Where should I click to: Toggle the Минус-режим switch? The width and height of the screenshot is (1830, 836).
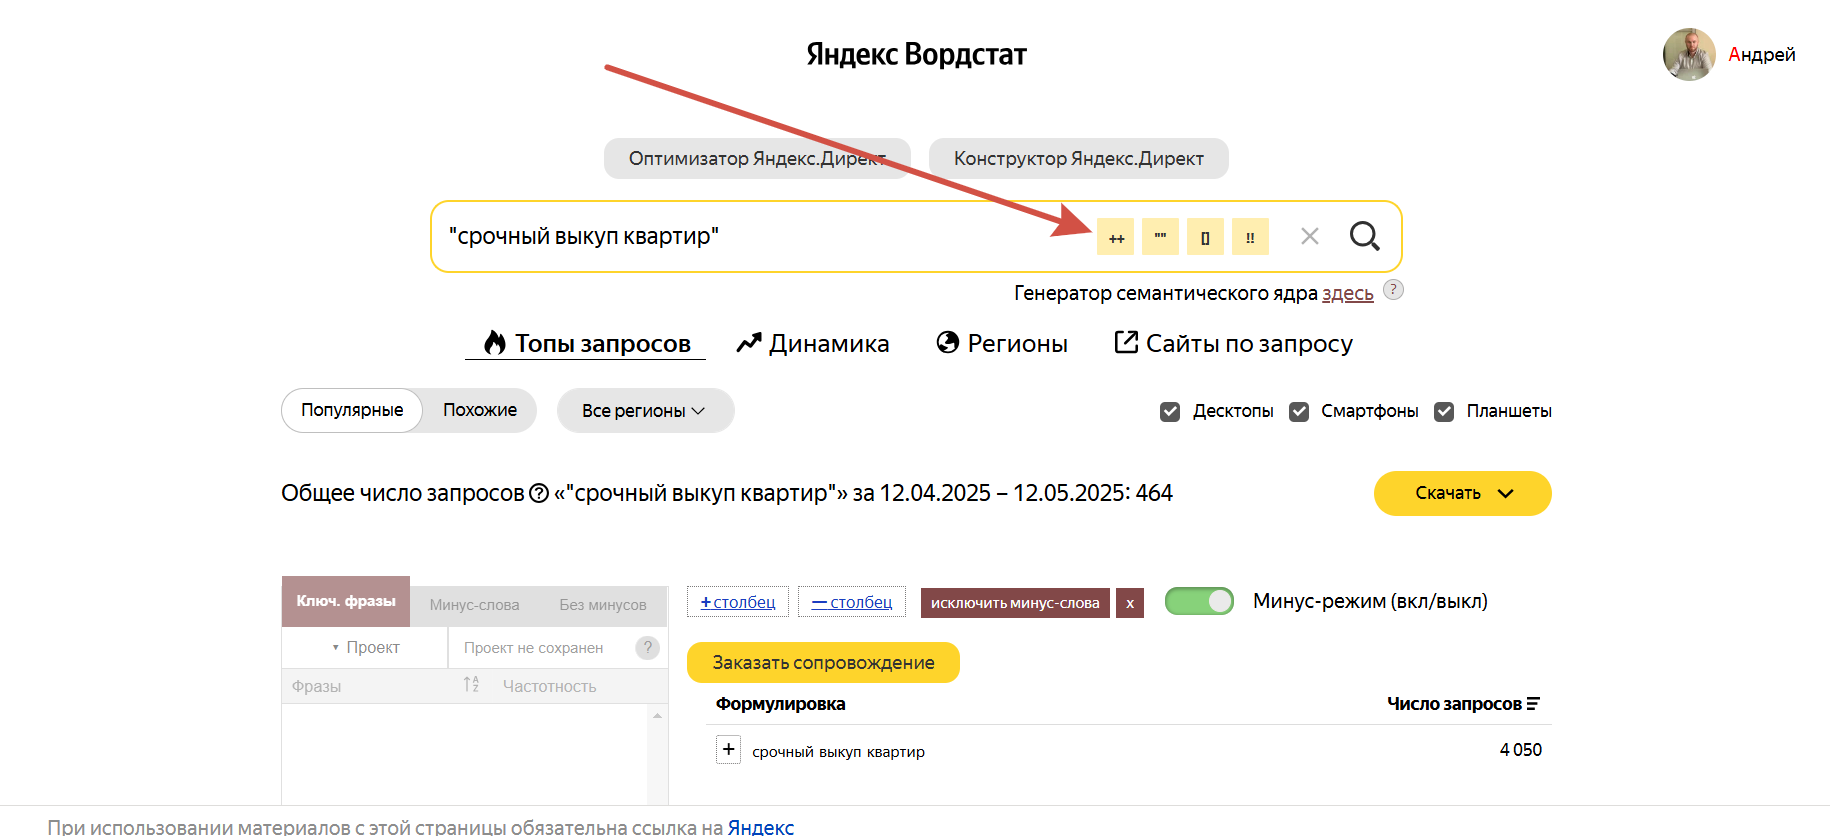point(1200,601)
